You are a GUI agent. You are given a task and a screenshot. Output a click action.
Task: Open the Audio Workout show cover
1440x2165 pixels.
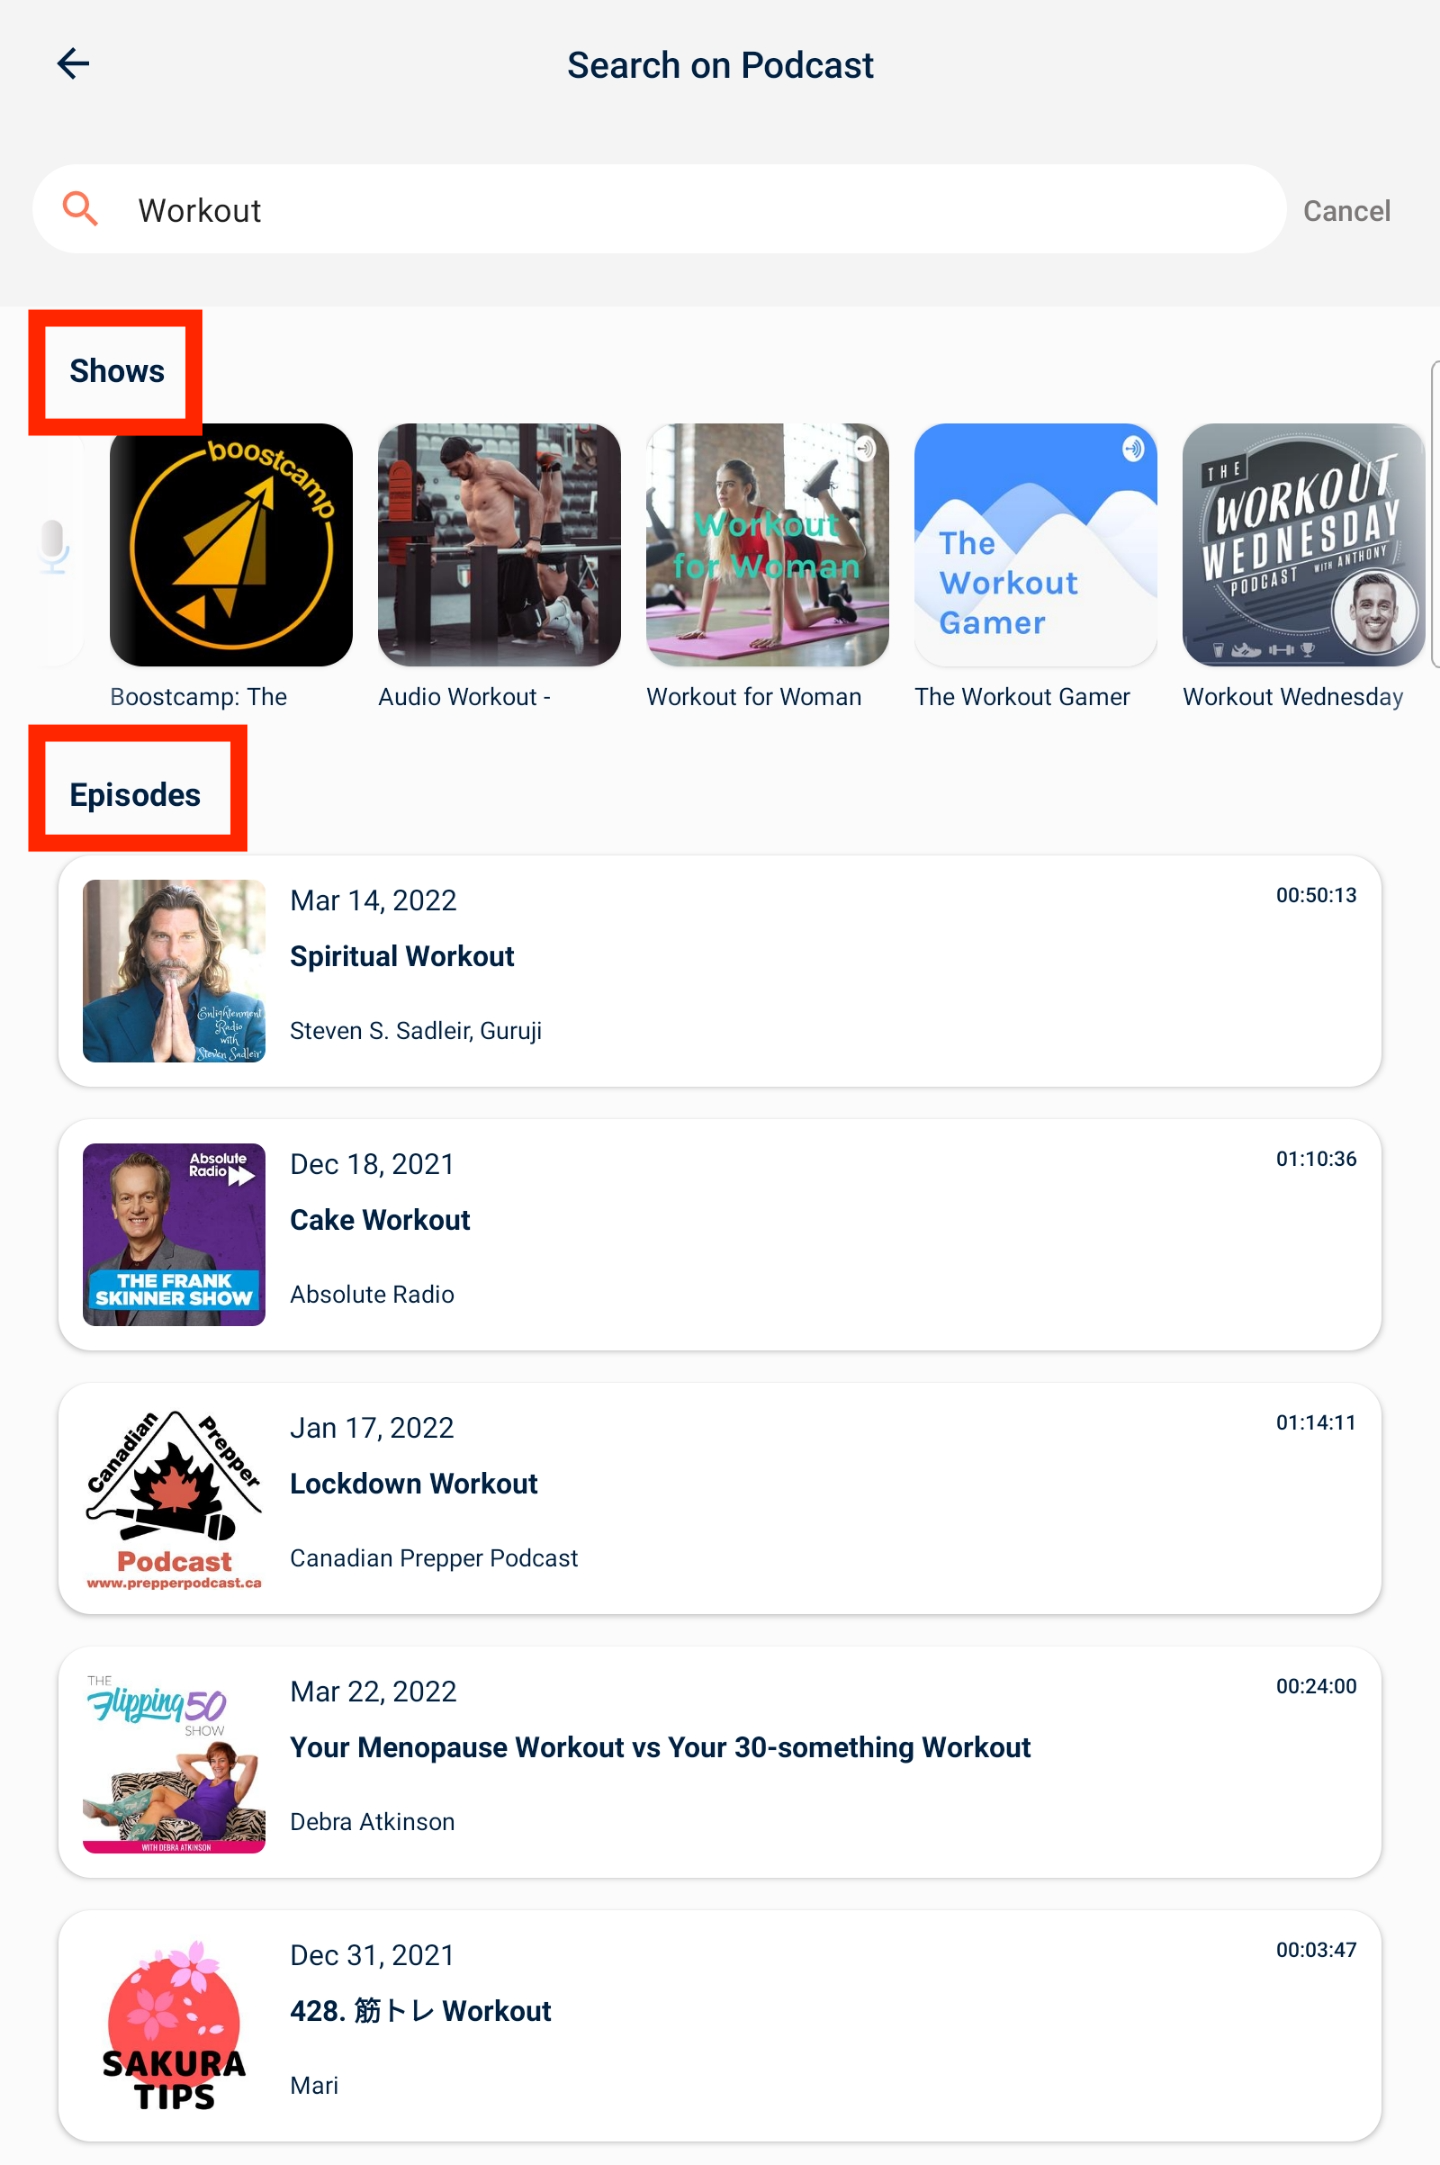click(x=499, y=545)
